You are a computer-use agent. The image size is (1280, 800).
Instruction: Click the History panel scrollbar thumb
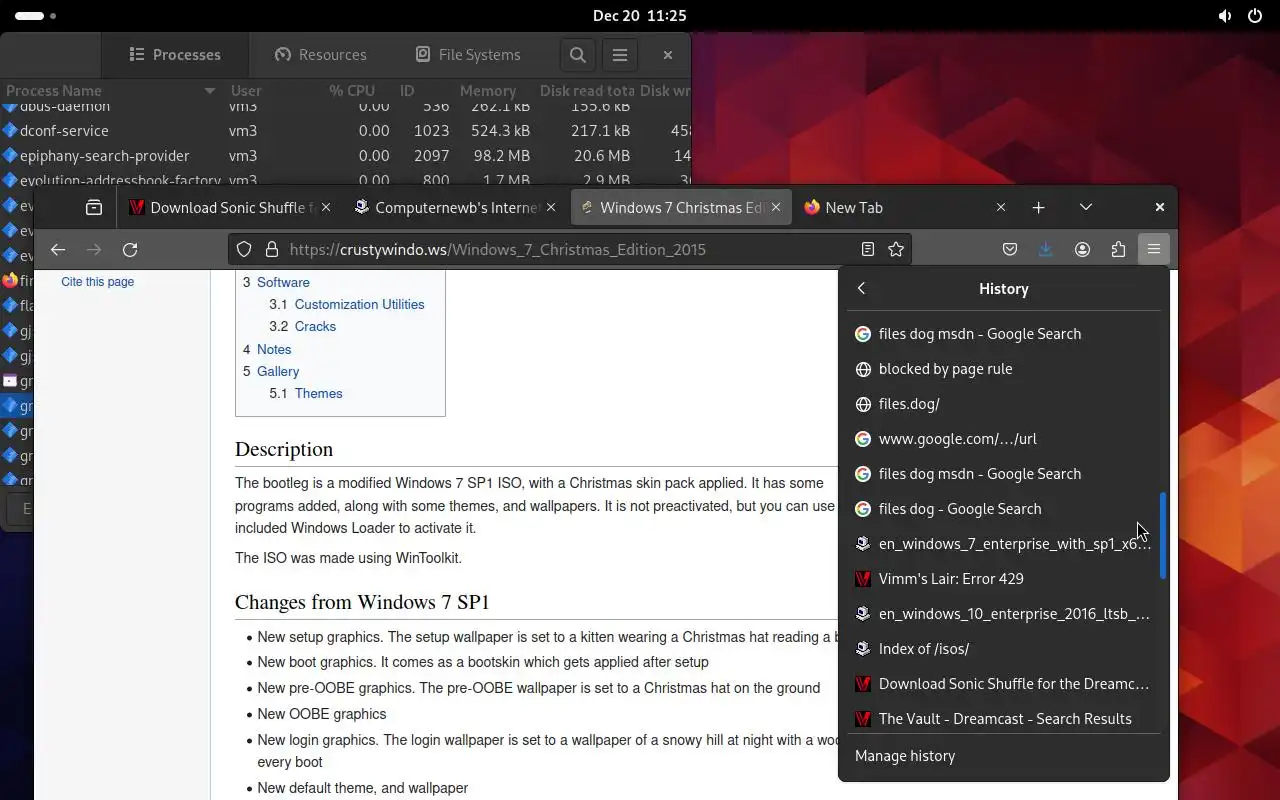[1163, 535]
